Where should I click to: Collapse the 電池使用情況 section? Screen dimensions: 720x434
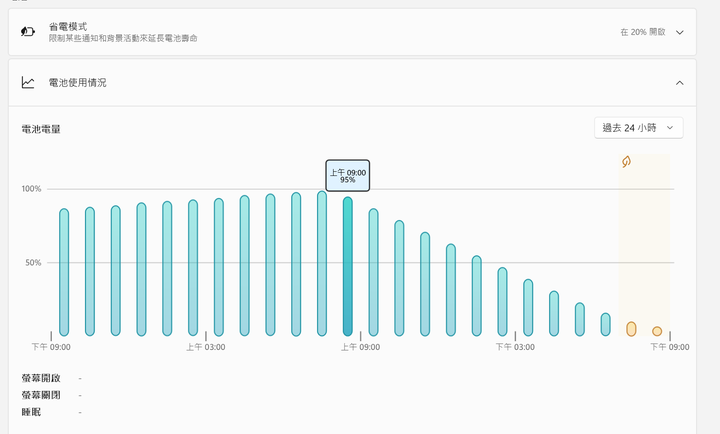tap(680, 83)
